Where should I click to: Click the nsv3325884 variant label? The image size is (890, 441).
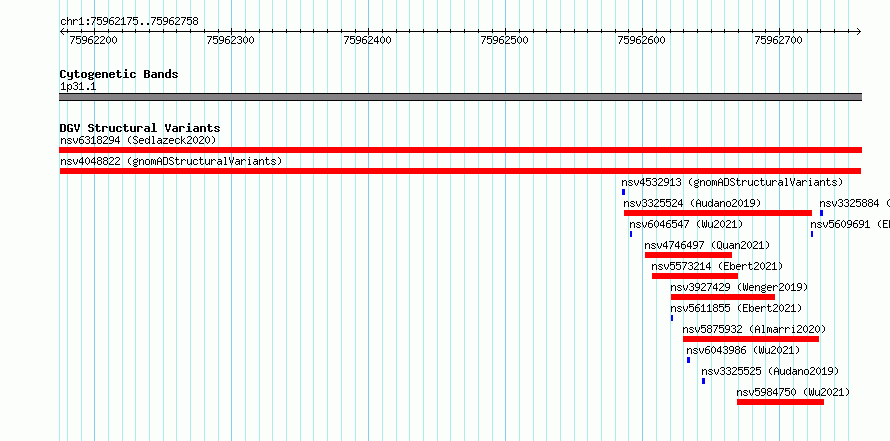point(854,203)
